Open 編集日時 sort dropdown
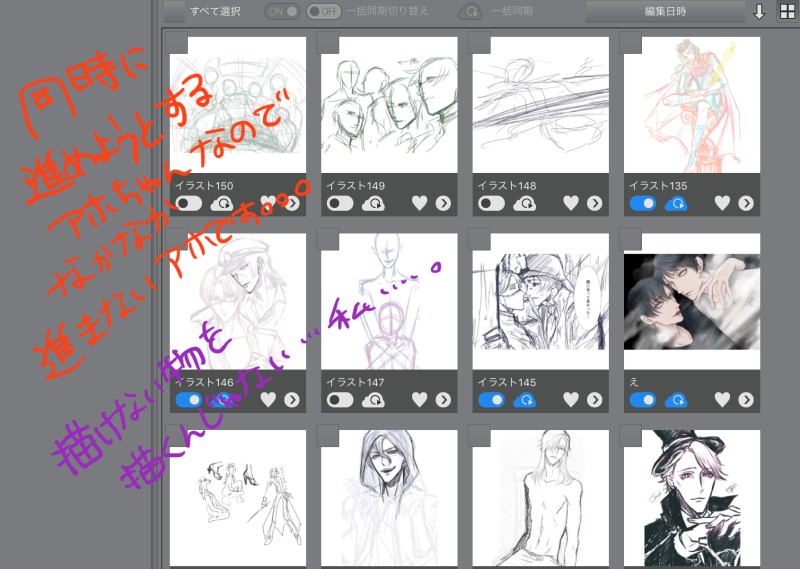 (x=665, y=11)
